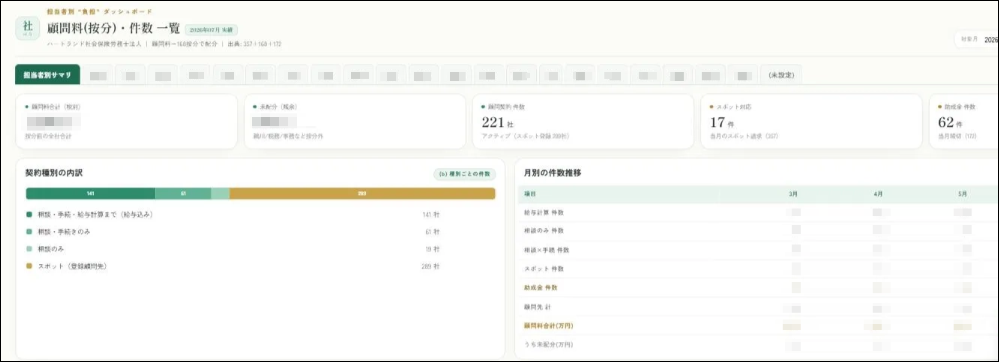
Task: Click the 契約種別の内訳 panel title
Action: (54, 173)
